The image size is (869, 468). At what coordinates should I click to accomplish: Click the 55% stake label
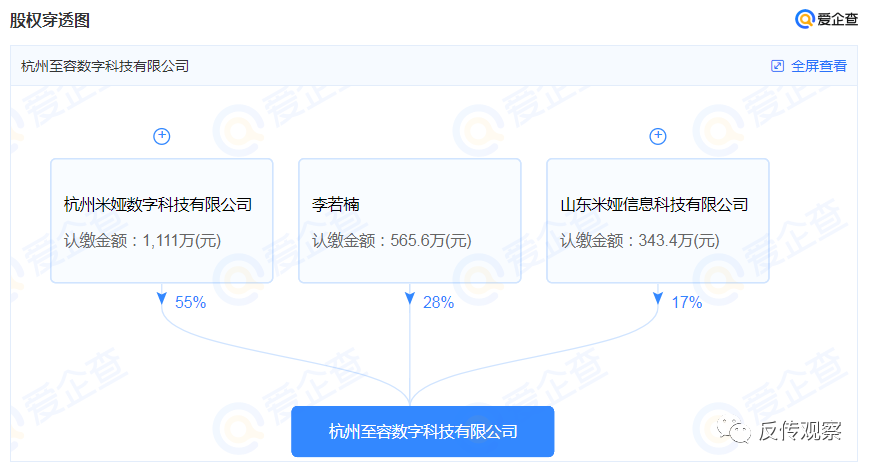(190, 302)
